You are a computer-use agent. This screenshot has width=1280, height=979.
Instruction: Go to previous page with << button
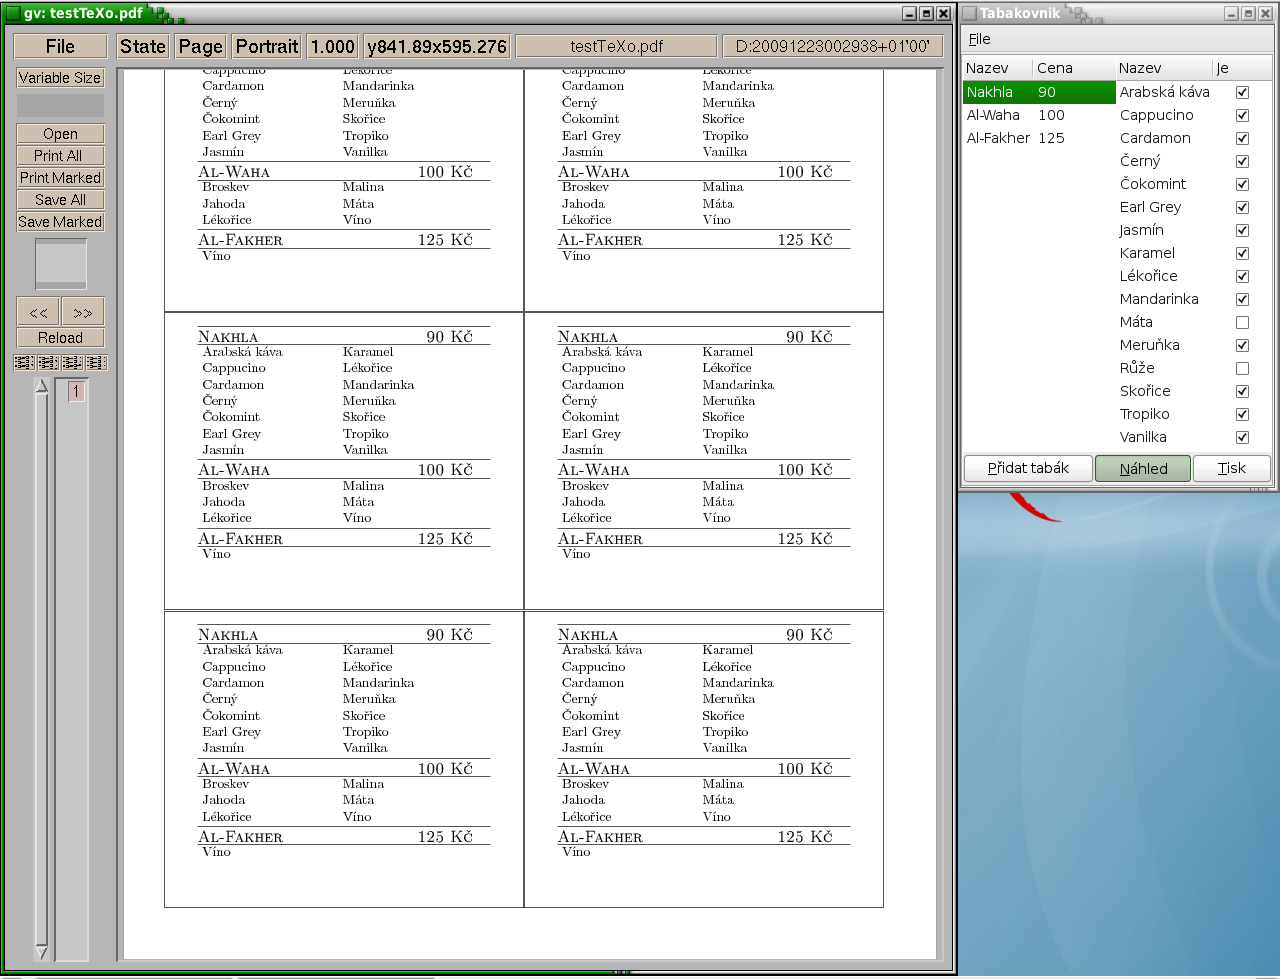tap(38, 312)
